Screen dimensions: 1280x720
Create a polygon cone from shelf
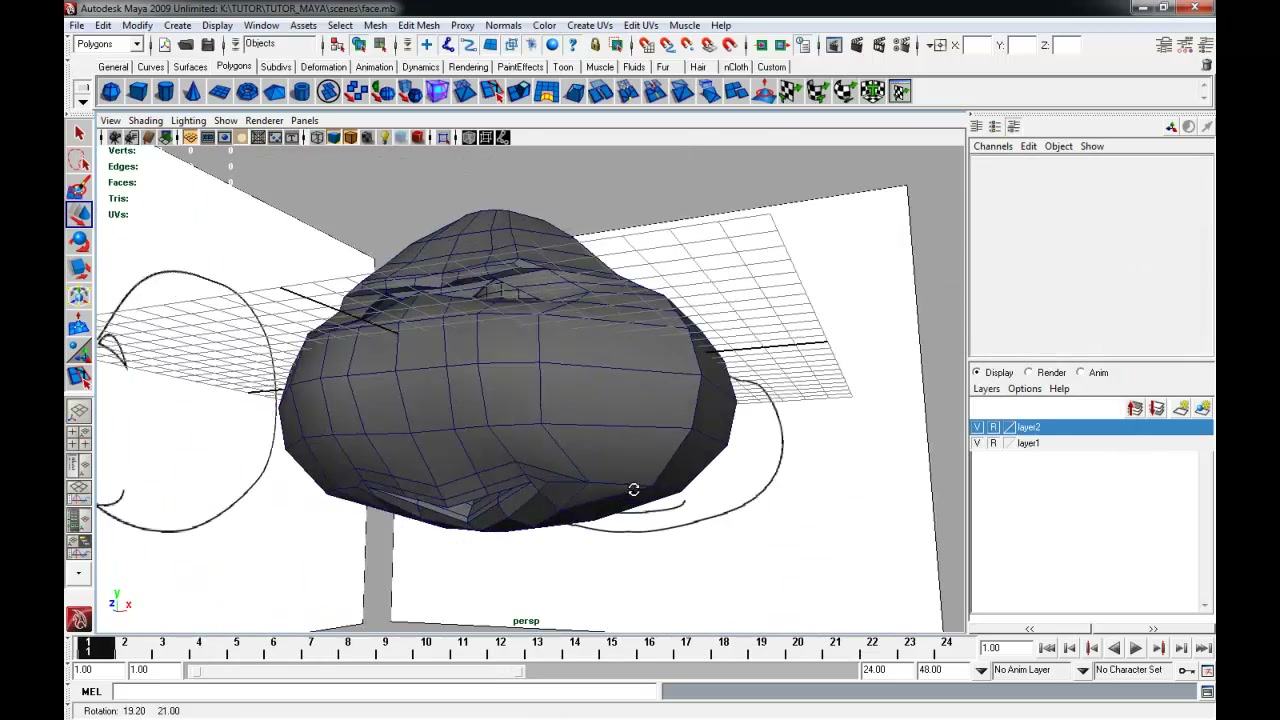[191, 92]
